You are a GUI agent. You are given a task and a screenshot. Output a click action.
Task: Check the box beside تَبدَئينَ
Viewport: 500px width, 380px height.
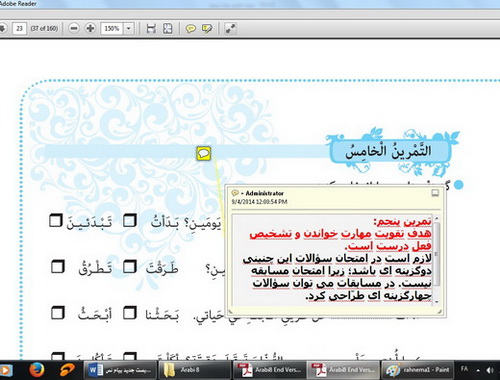pos(56,221)
